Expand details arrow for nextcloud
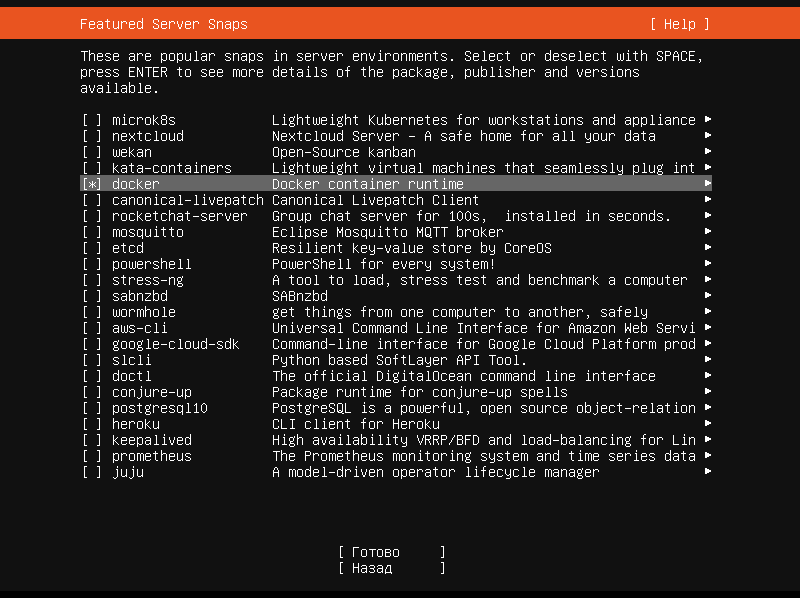This screenshot has width=800, height=598. click(708, 135)
